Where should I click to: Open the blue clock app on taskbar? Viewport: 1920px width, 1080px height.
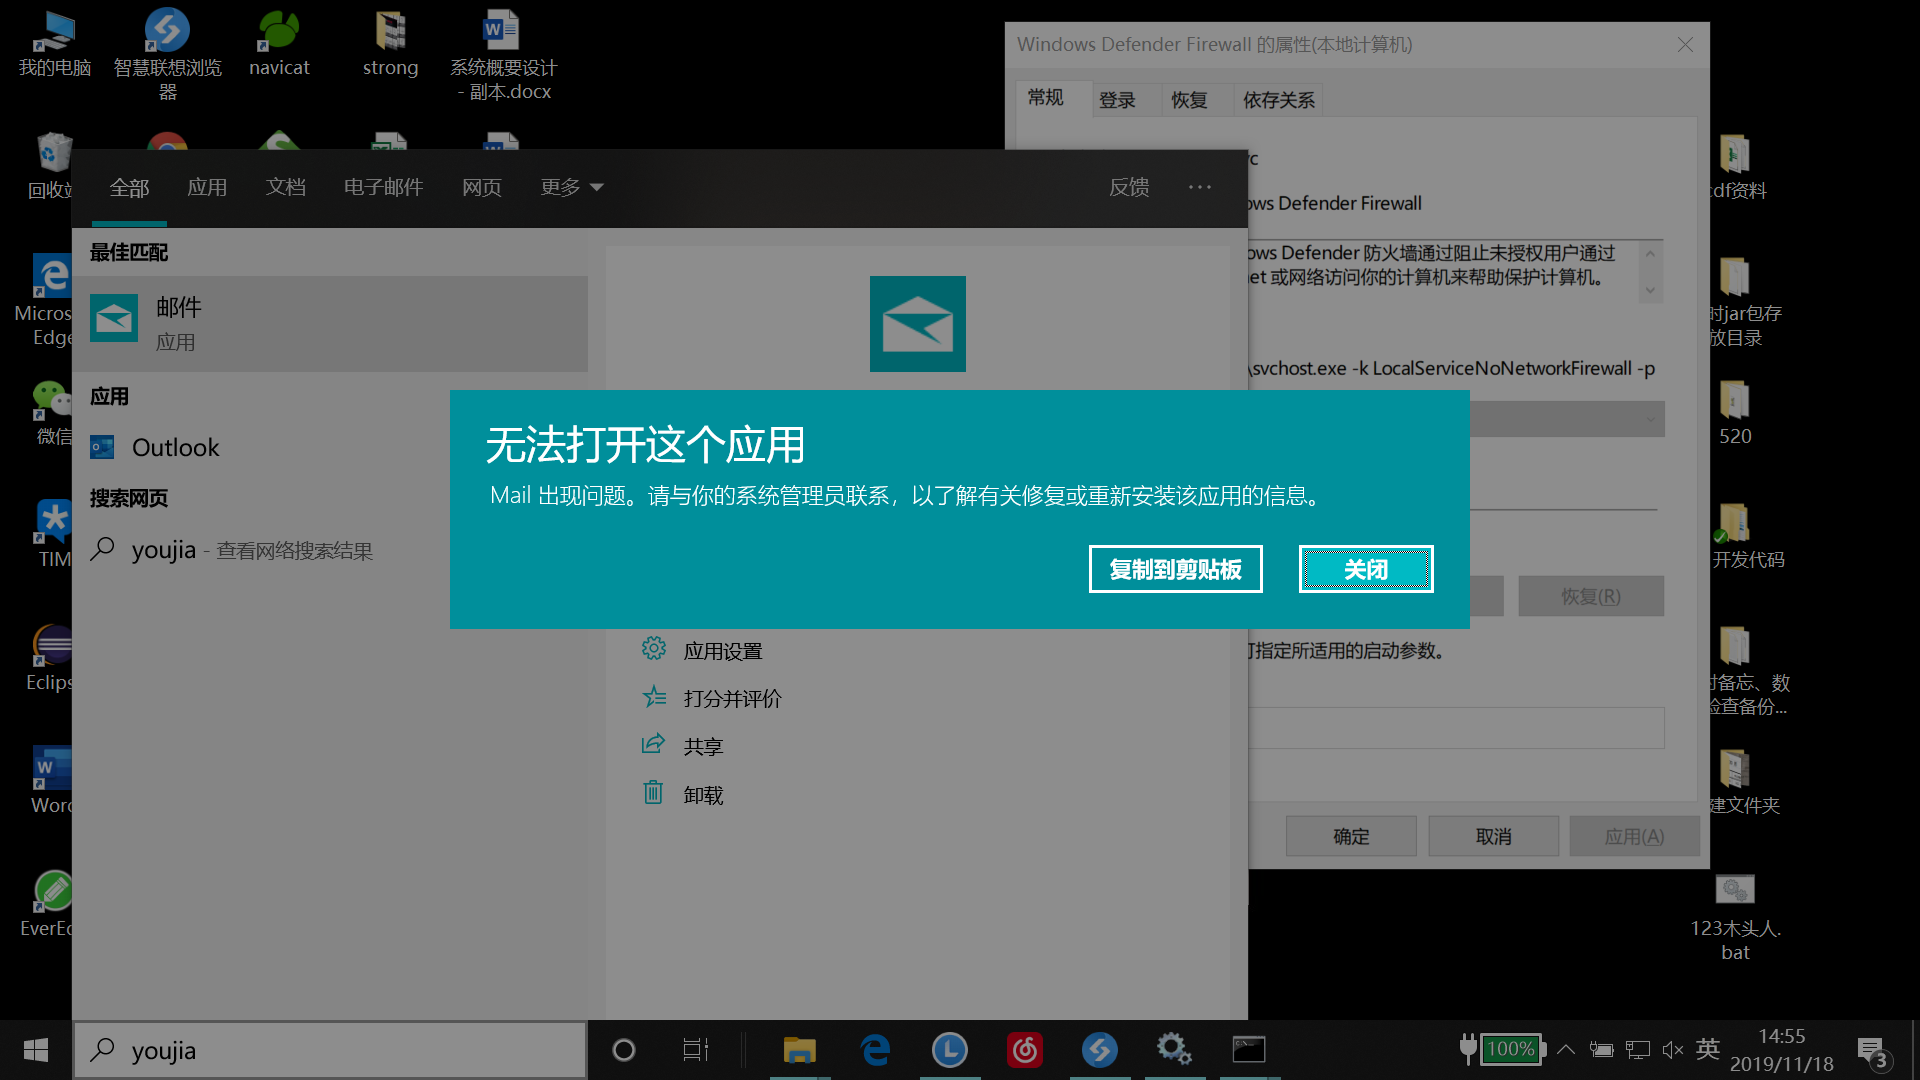(x=949, y=1050)
